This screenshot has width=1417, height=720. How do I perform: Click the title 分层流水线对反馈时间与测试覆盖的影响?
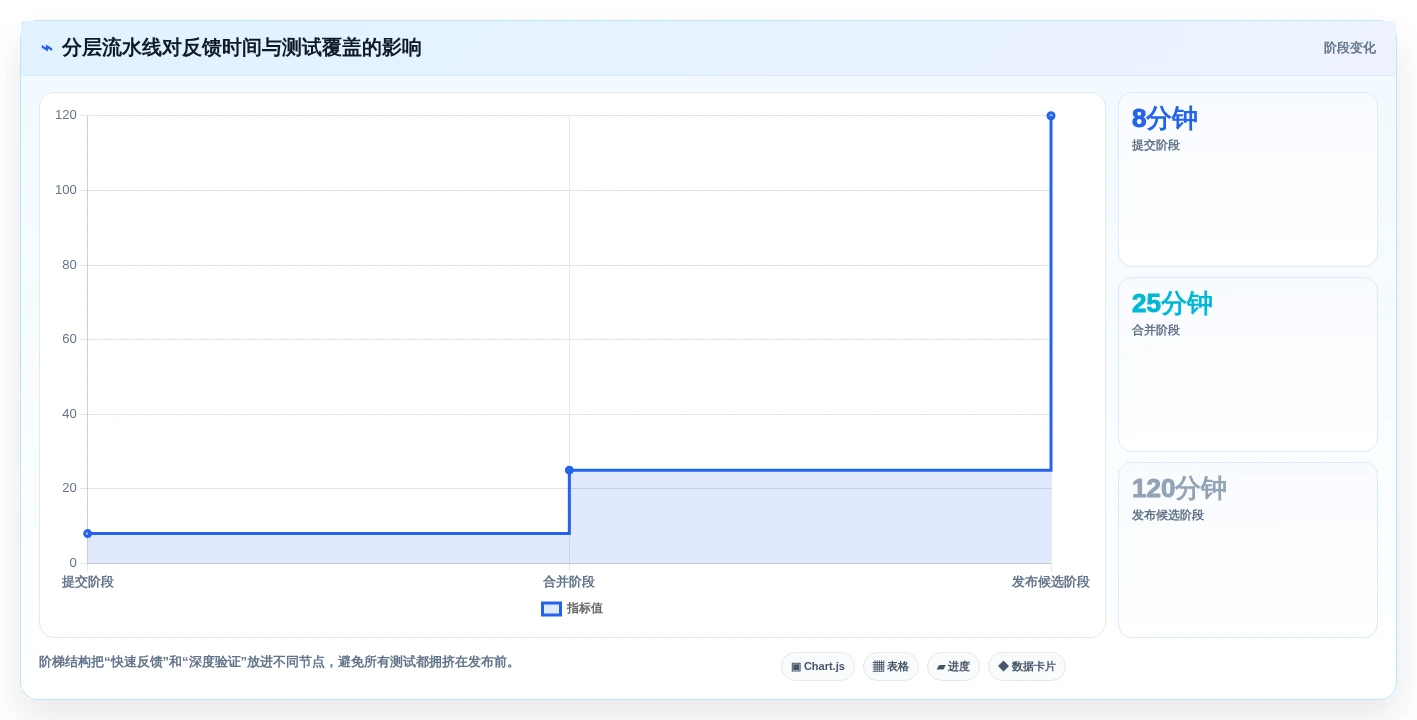(242, 48)
